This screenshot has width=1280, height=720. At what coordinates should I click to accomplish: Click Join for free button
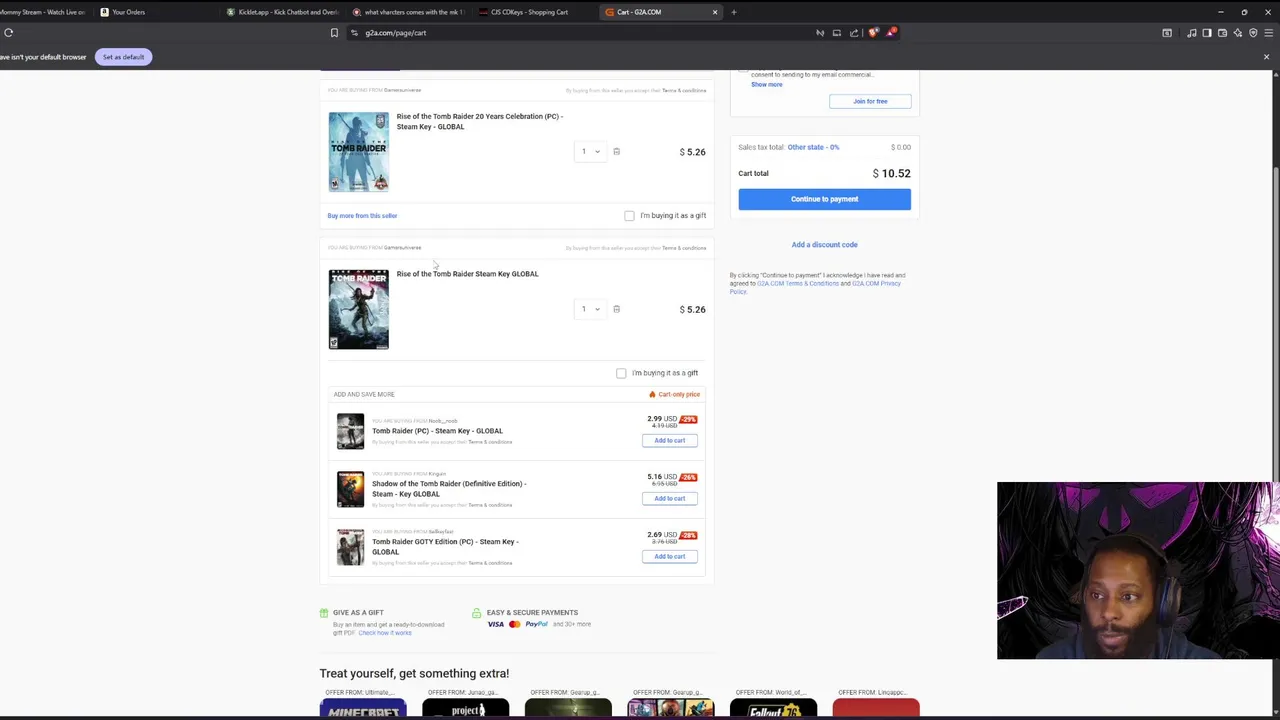pyautogui.click(x=870, y=101)
